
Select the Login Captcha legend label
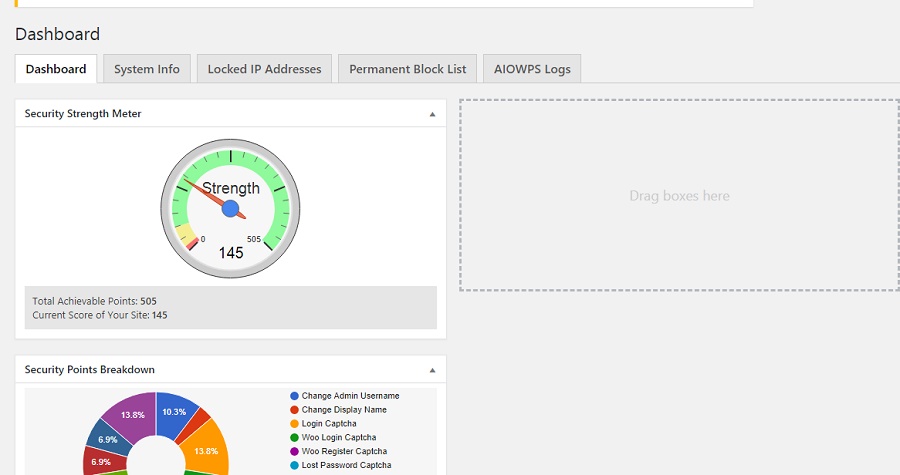tap(329, 423)
